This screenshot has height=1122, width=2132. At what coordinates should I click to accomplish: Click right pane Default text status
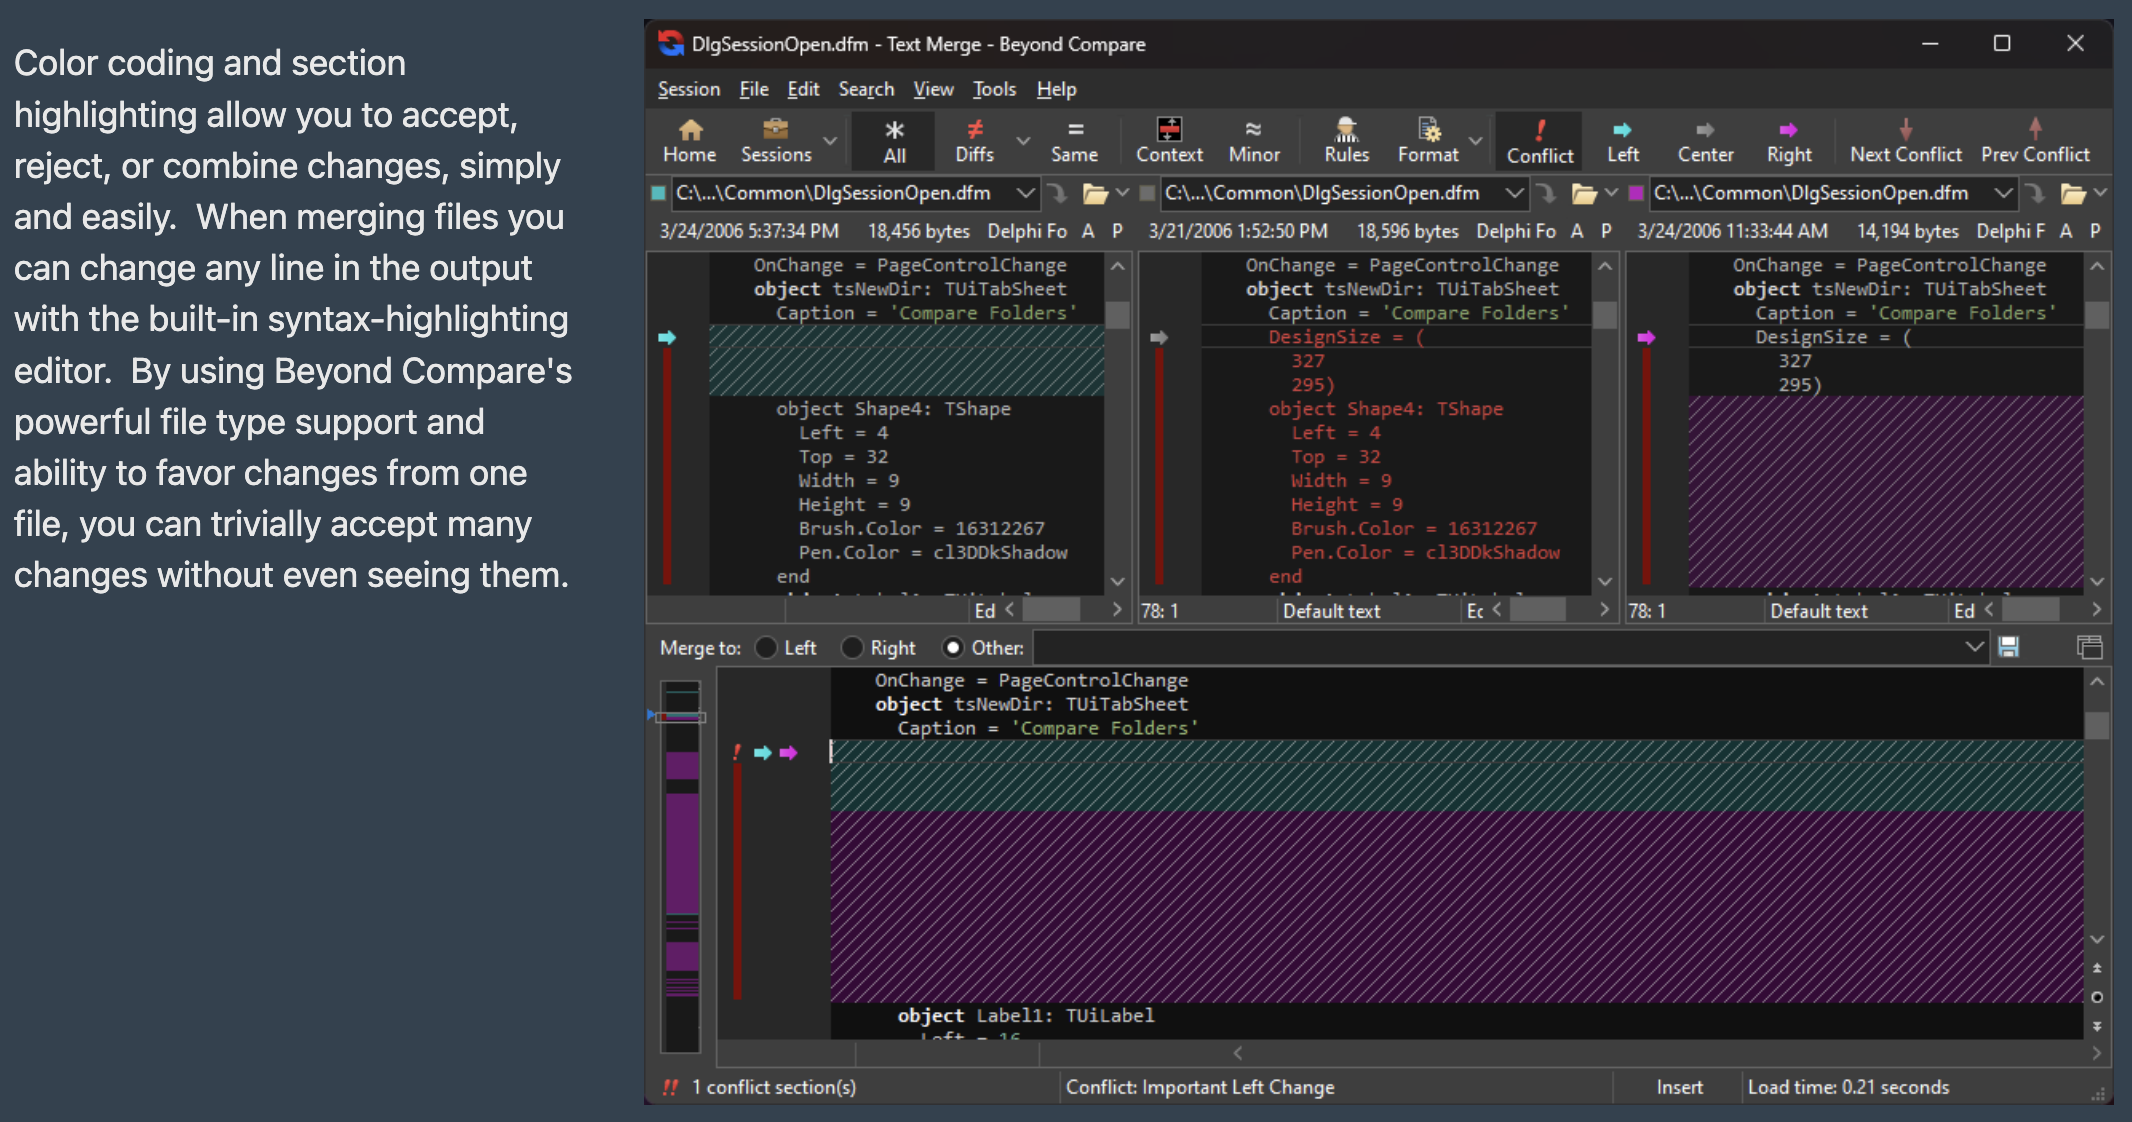pos(1818,611)
